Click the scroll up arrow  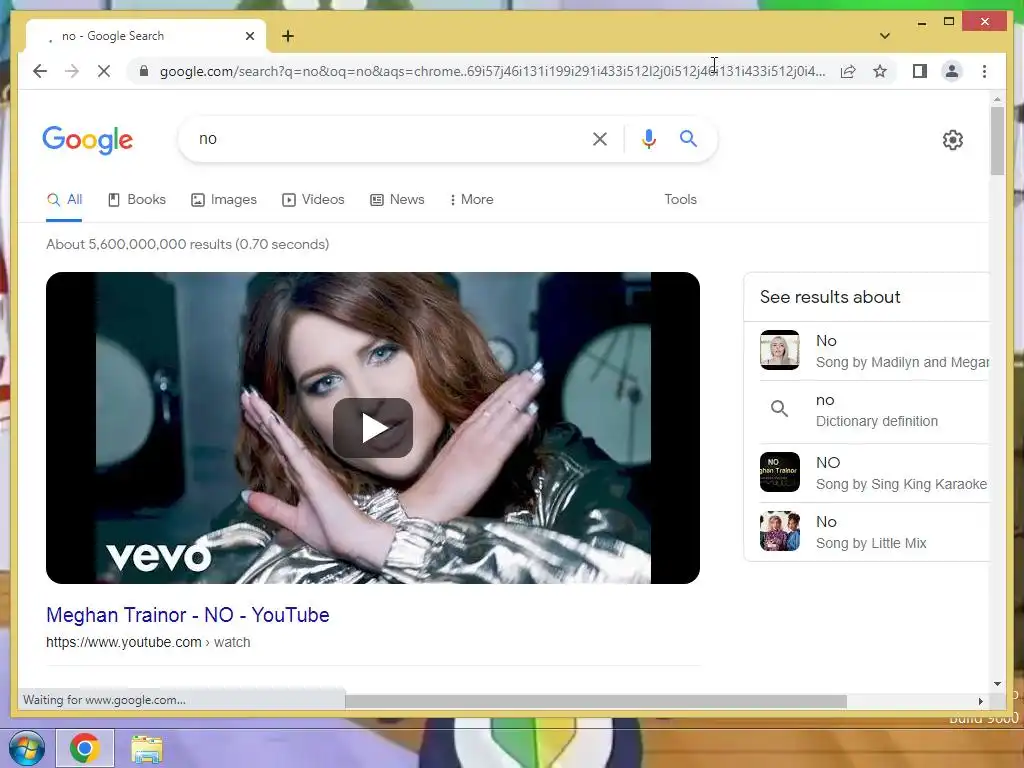tap(997, 99)
